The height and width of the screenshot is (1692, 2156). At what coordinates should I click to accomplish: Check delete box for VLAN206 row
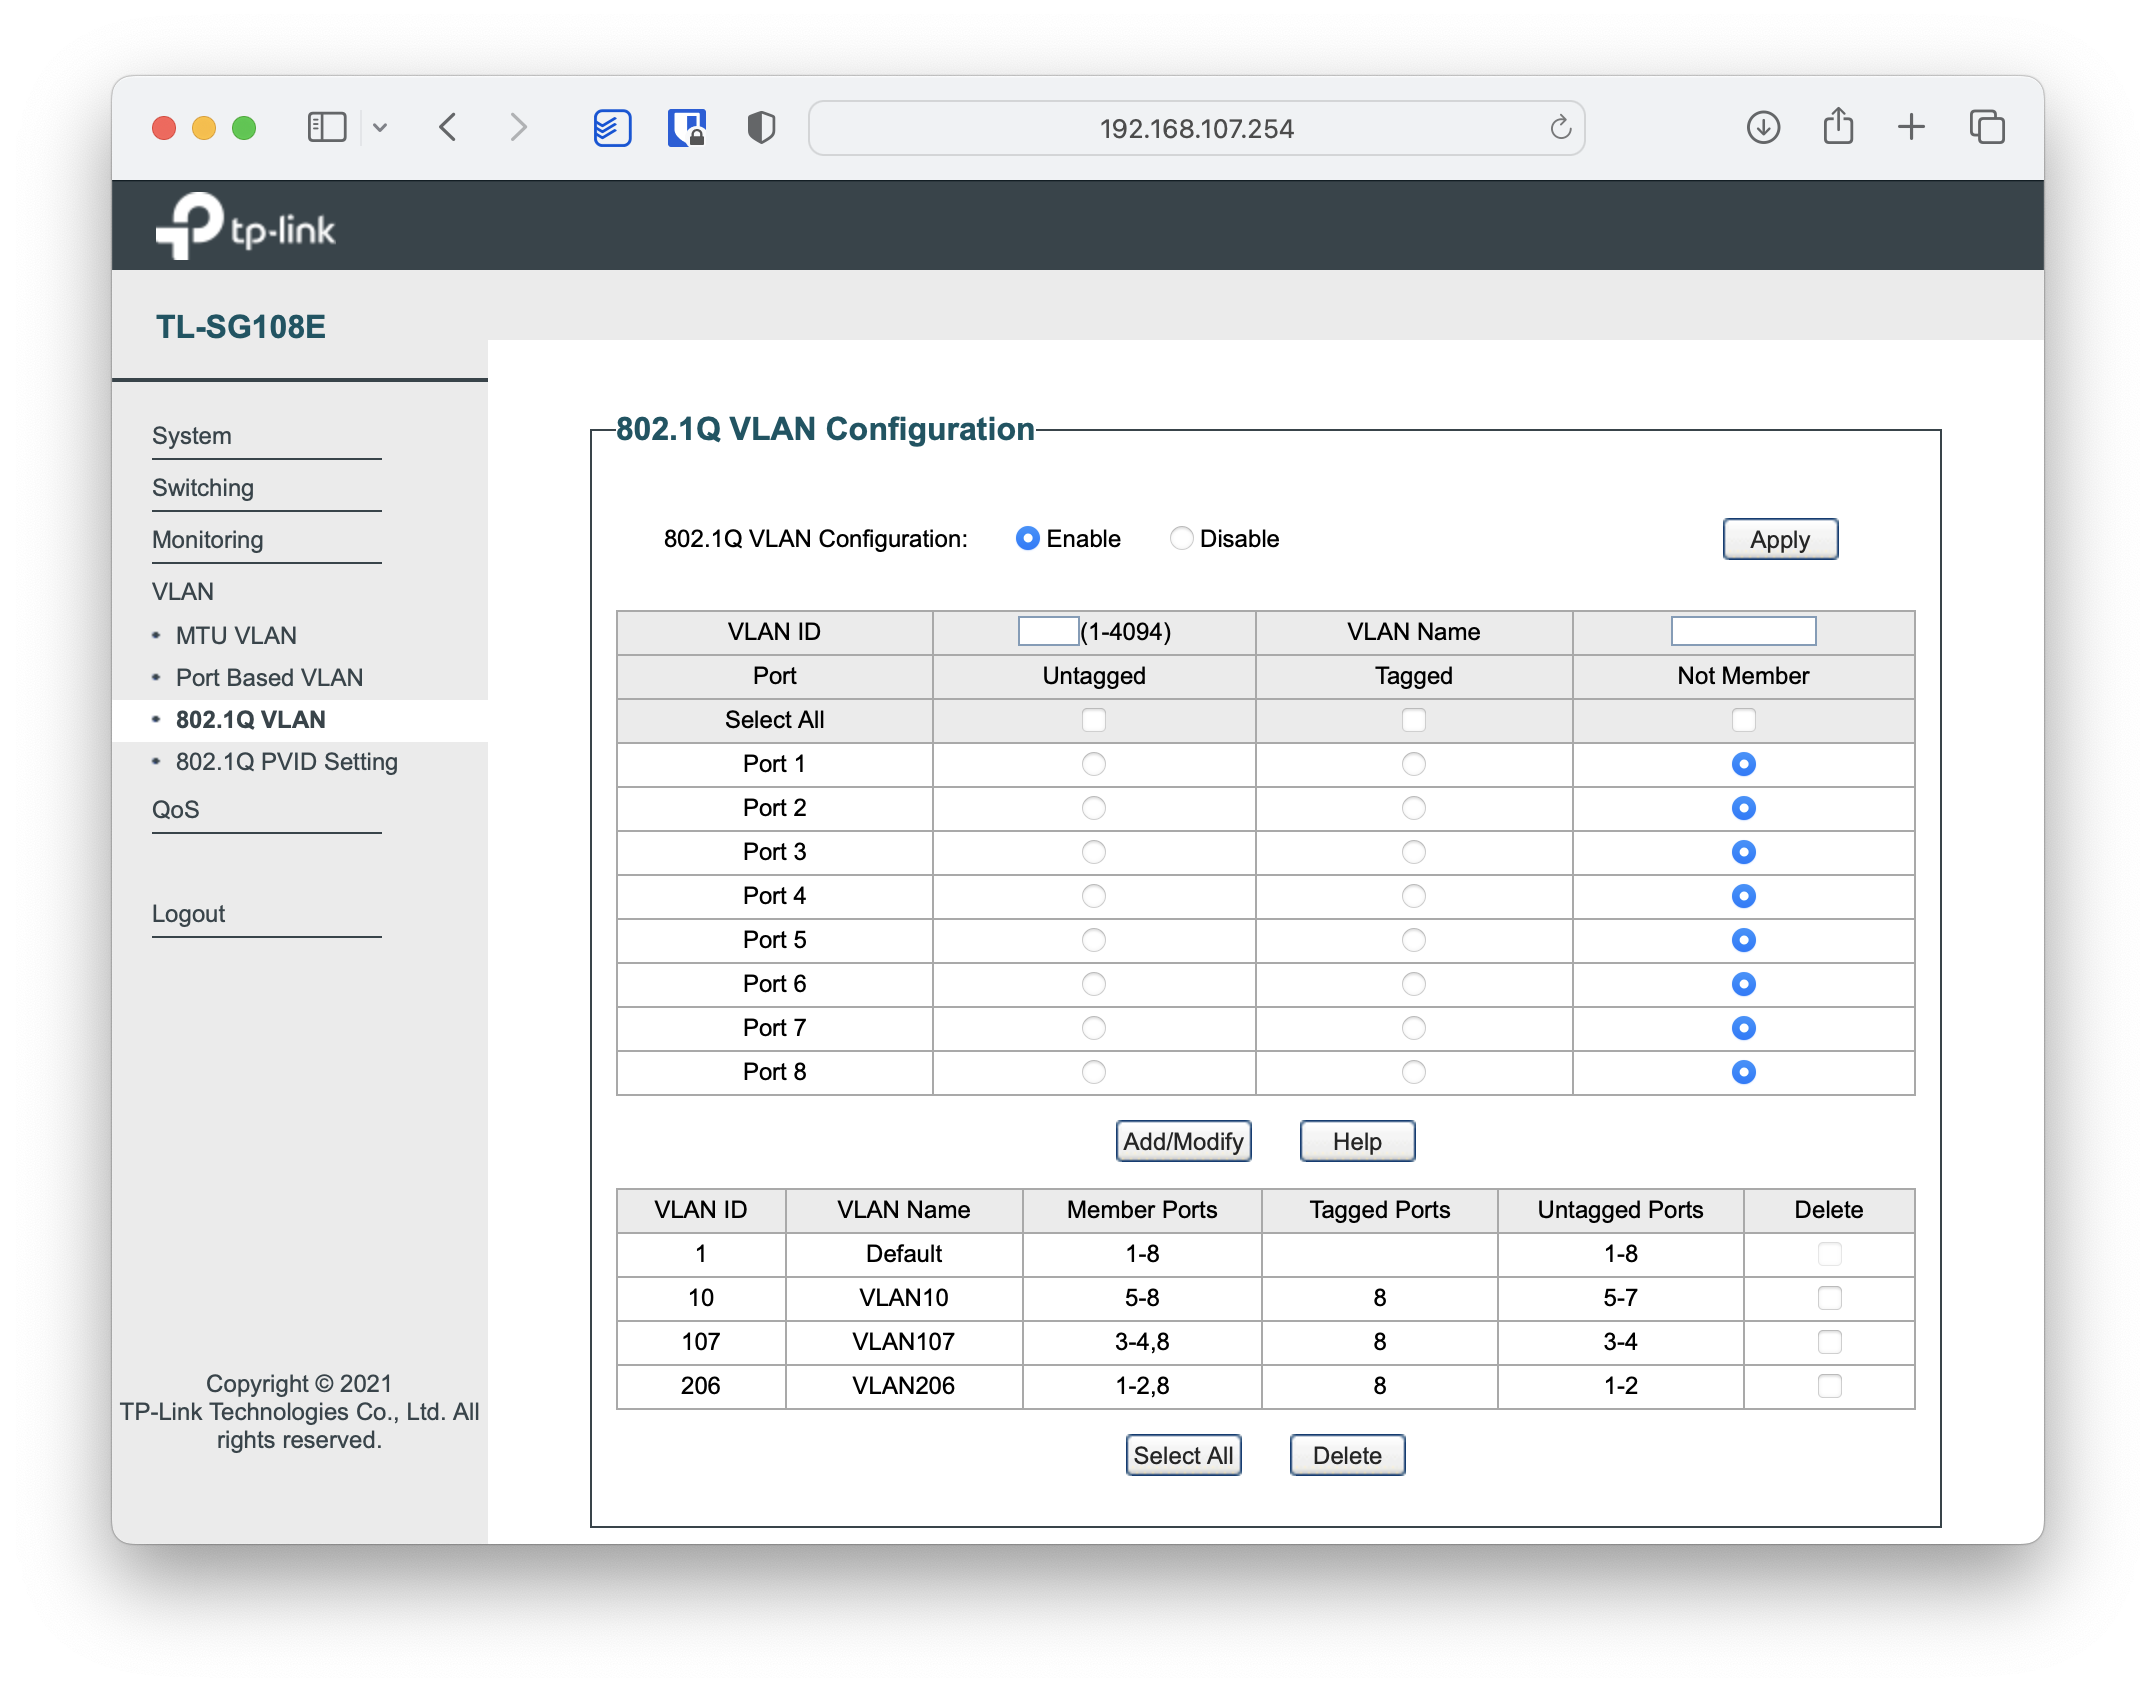coord(1829,1386)
